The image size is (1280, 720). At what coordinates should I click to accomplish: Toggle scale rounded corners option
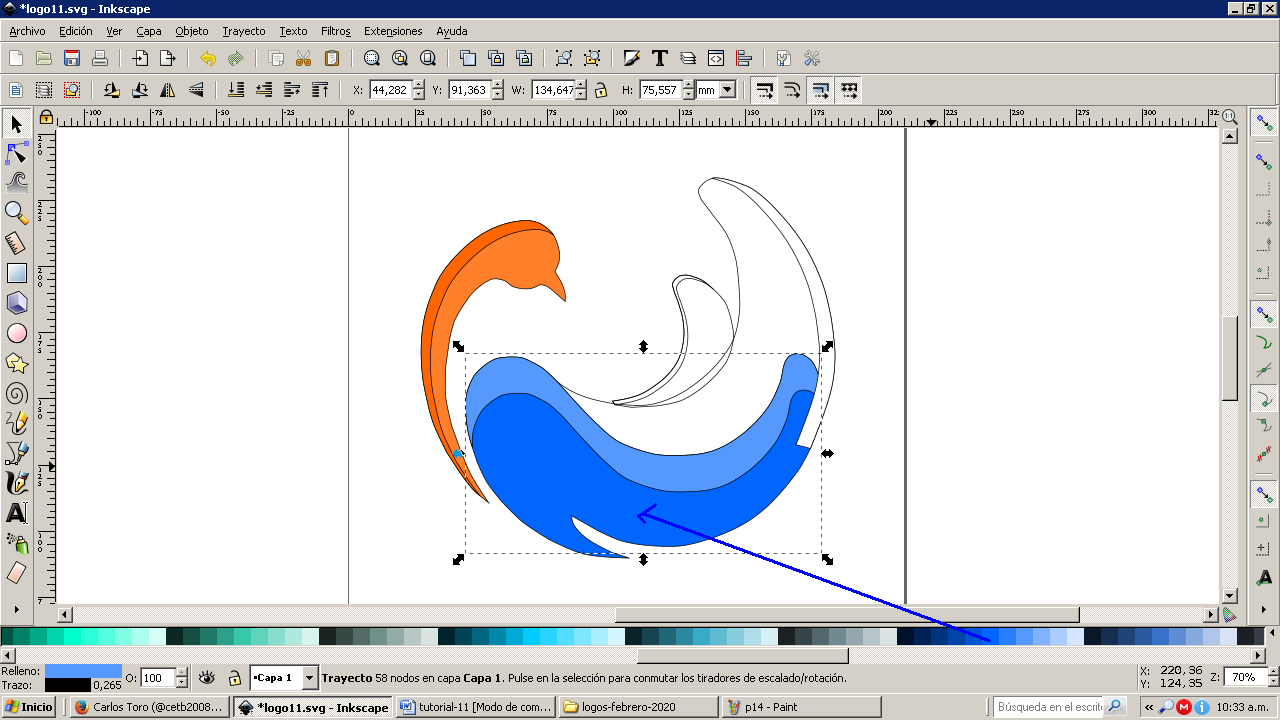(x=792, y=90)
